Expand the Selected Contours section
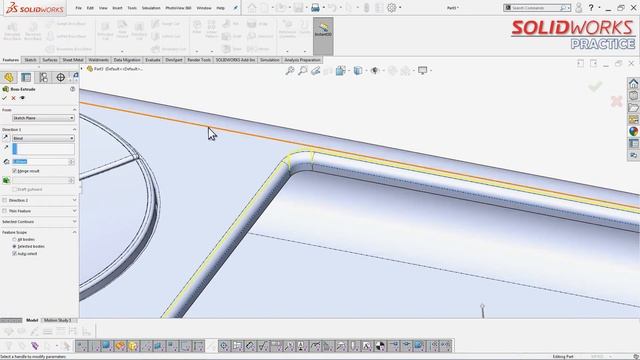 (x=74, y=222)
